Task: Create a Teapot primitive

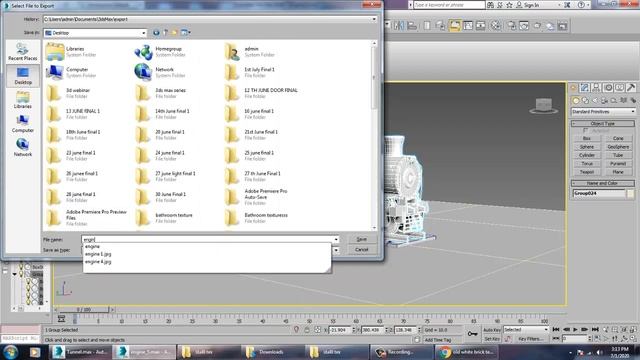Action: tap(587, 172)
